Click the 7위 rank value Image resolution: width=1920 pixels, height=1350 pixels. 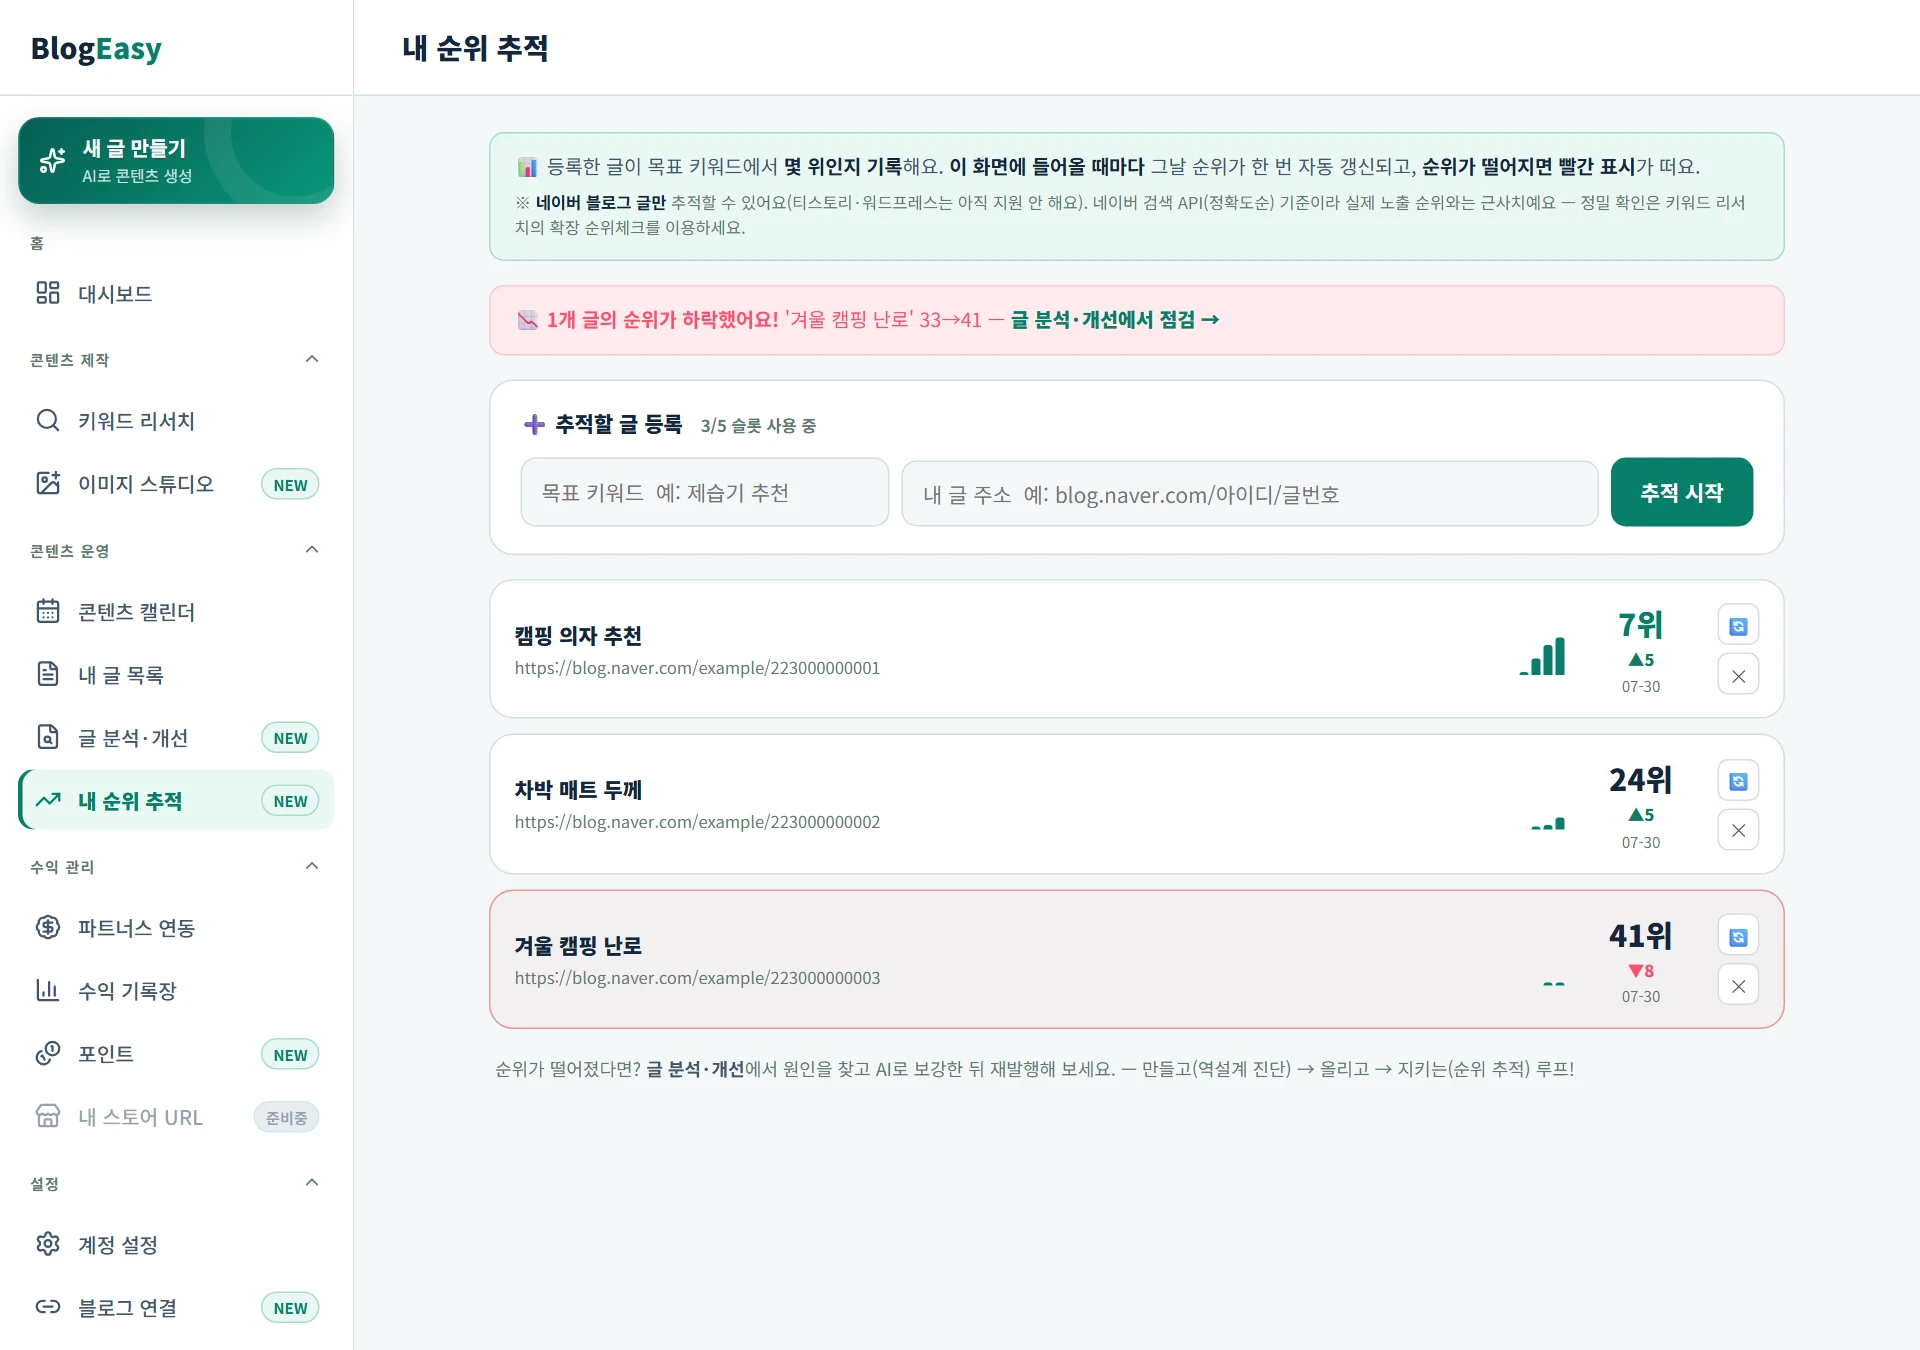click(x=1640, y=625)
